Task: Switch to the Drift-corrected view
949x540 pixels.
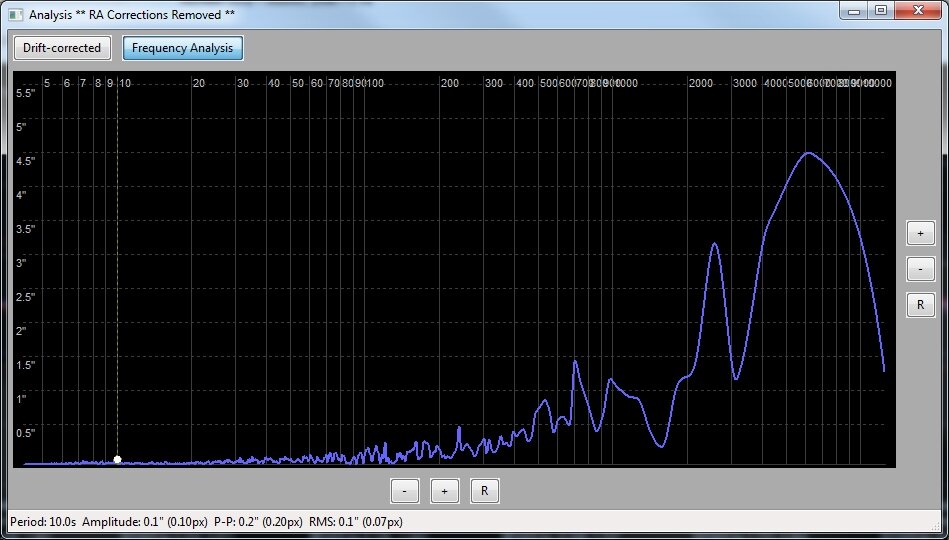Action: tap(62, 48)
